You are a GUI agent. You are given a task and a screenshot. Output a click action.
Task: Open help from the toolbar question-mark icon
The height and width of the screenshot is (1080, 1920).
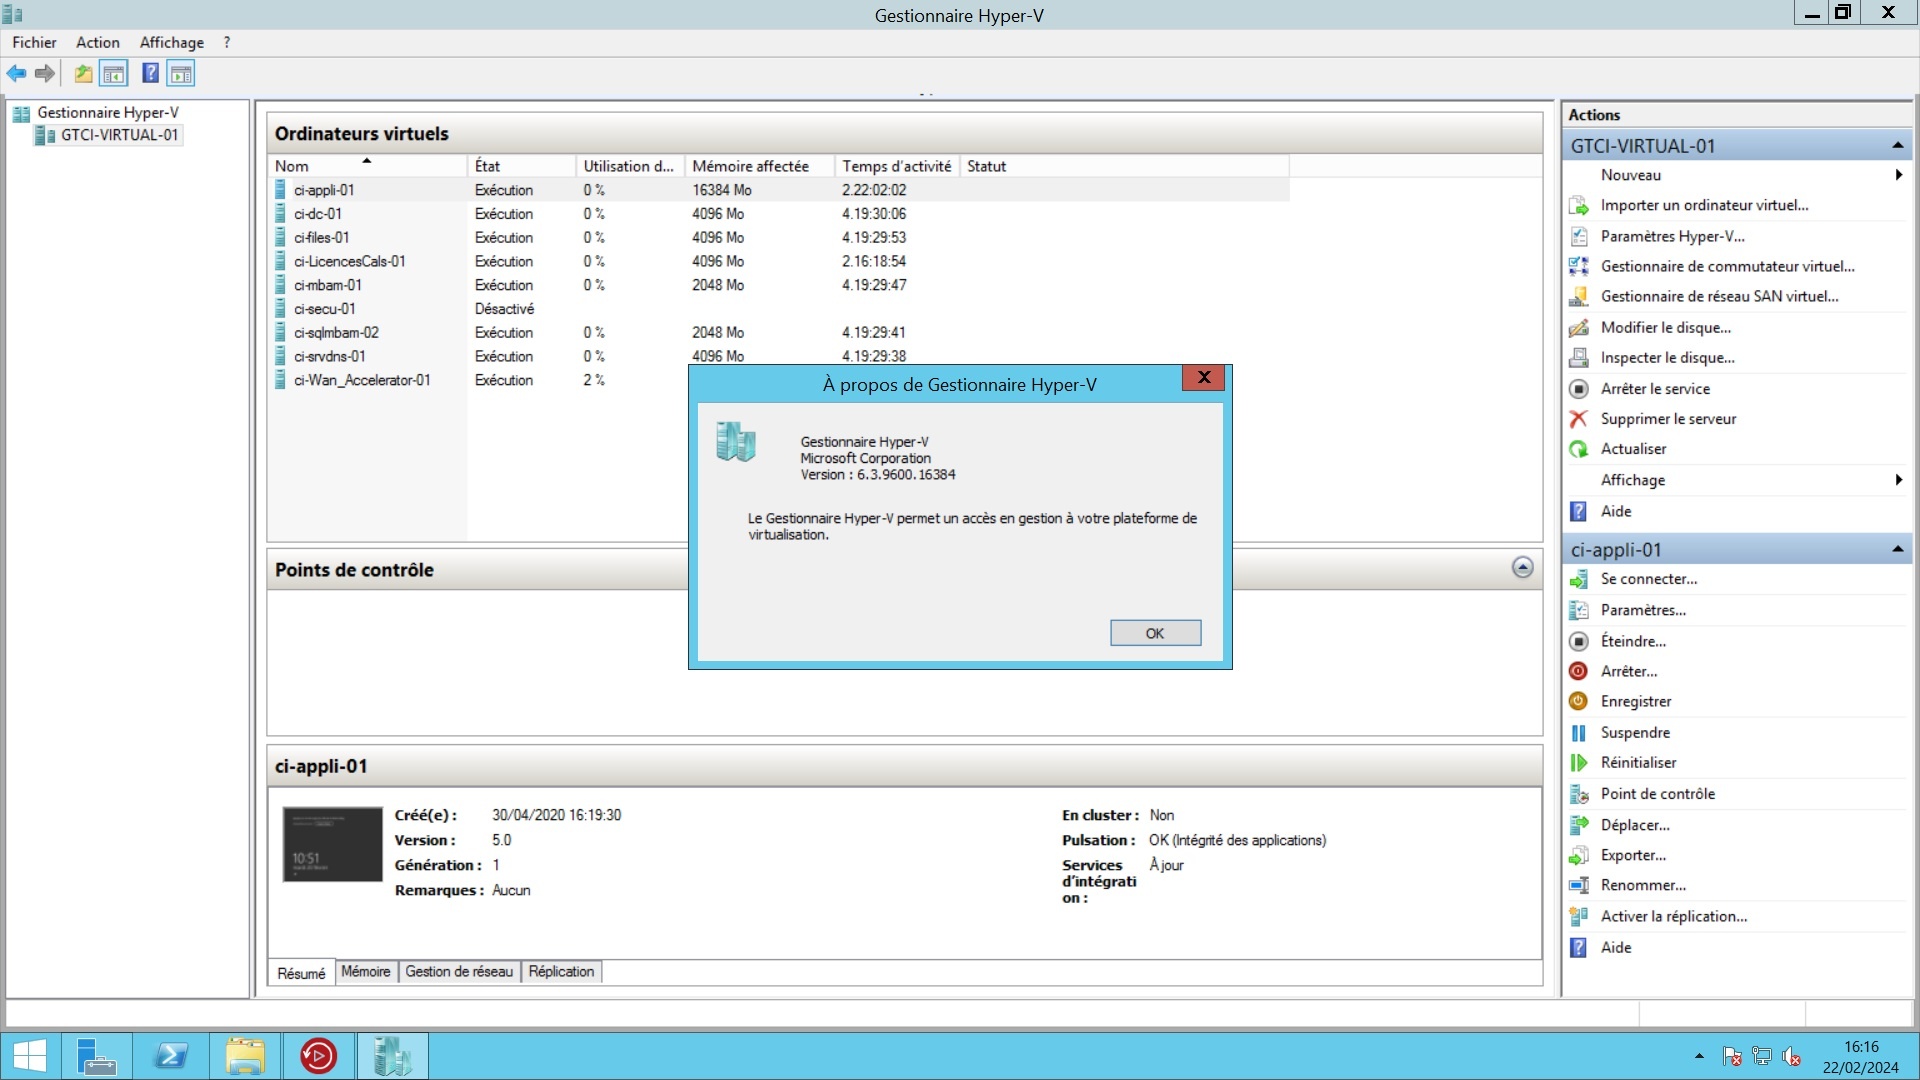point(150,73)
